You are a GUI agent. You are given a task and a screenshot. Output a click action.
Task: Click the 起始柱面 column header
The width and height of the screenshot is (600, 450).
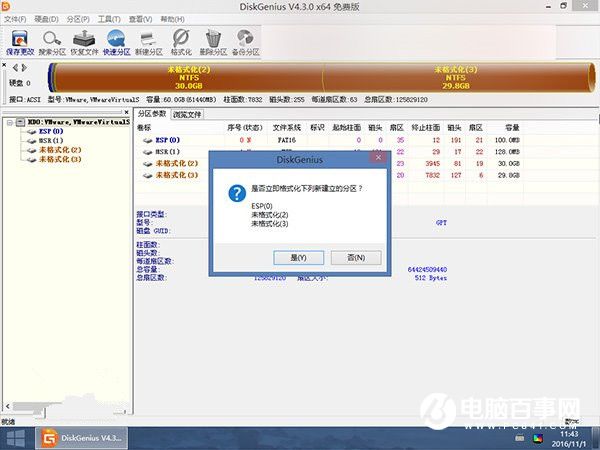point(346,128)
